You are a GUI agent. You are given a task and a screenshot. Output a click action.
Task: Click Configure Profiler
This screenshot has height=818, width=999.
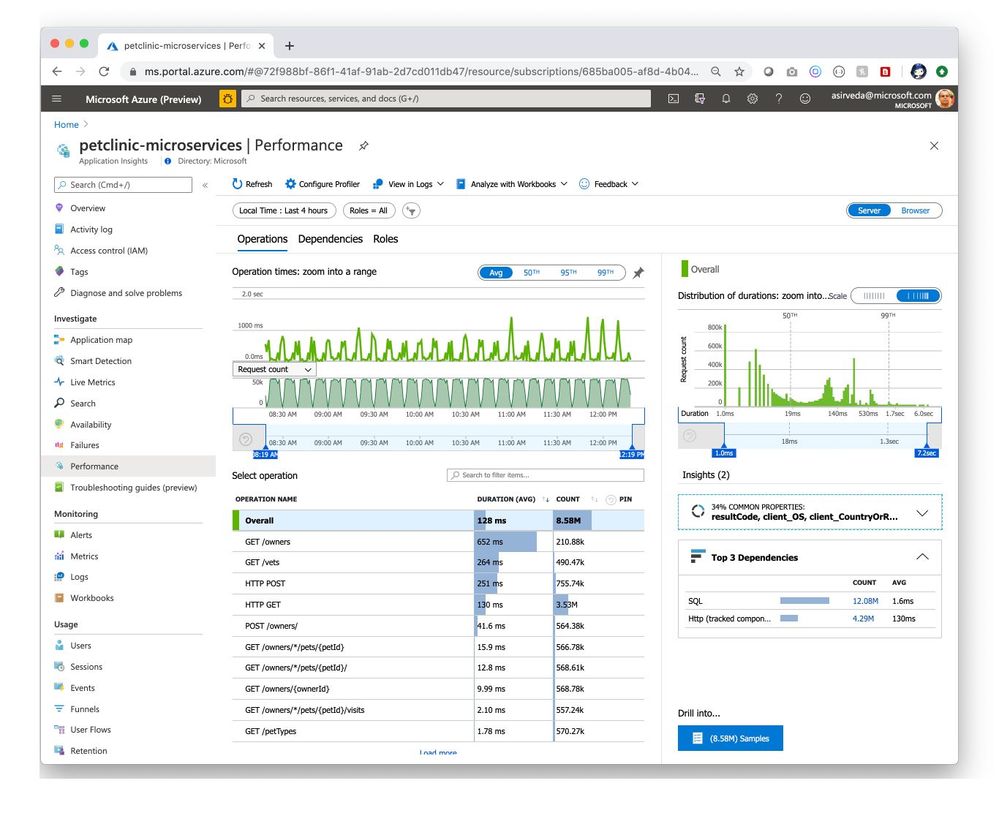[x=322, y=184]
